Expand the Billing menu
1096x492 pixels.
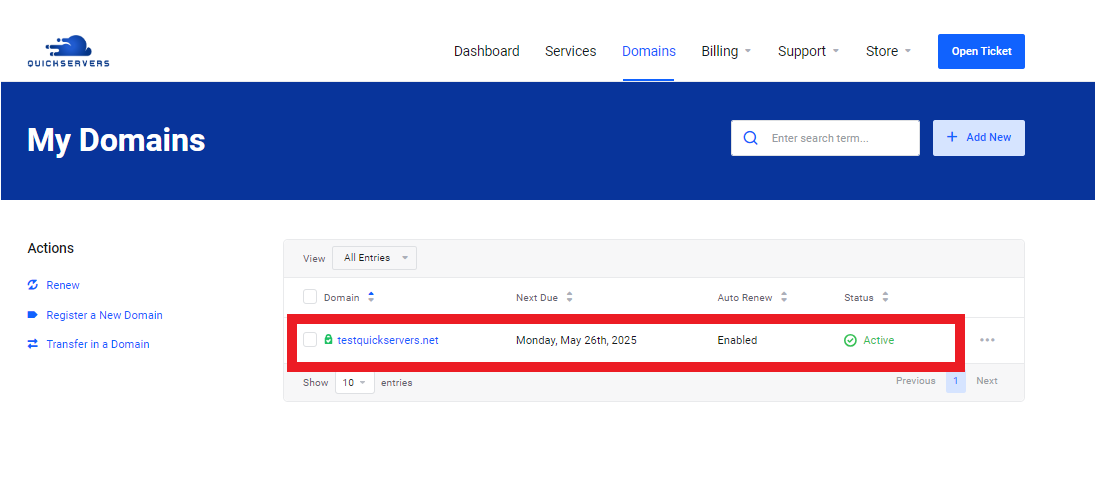point(726,51)
